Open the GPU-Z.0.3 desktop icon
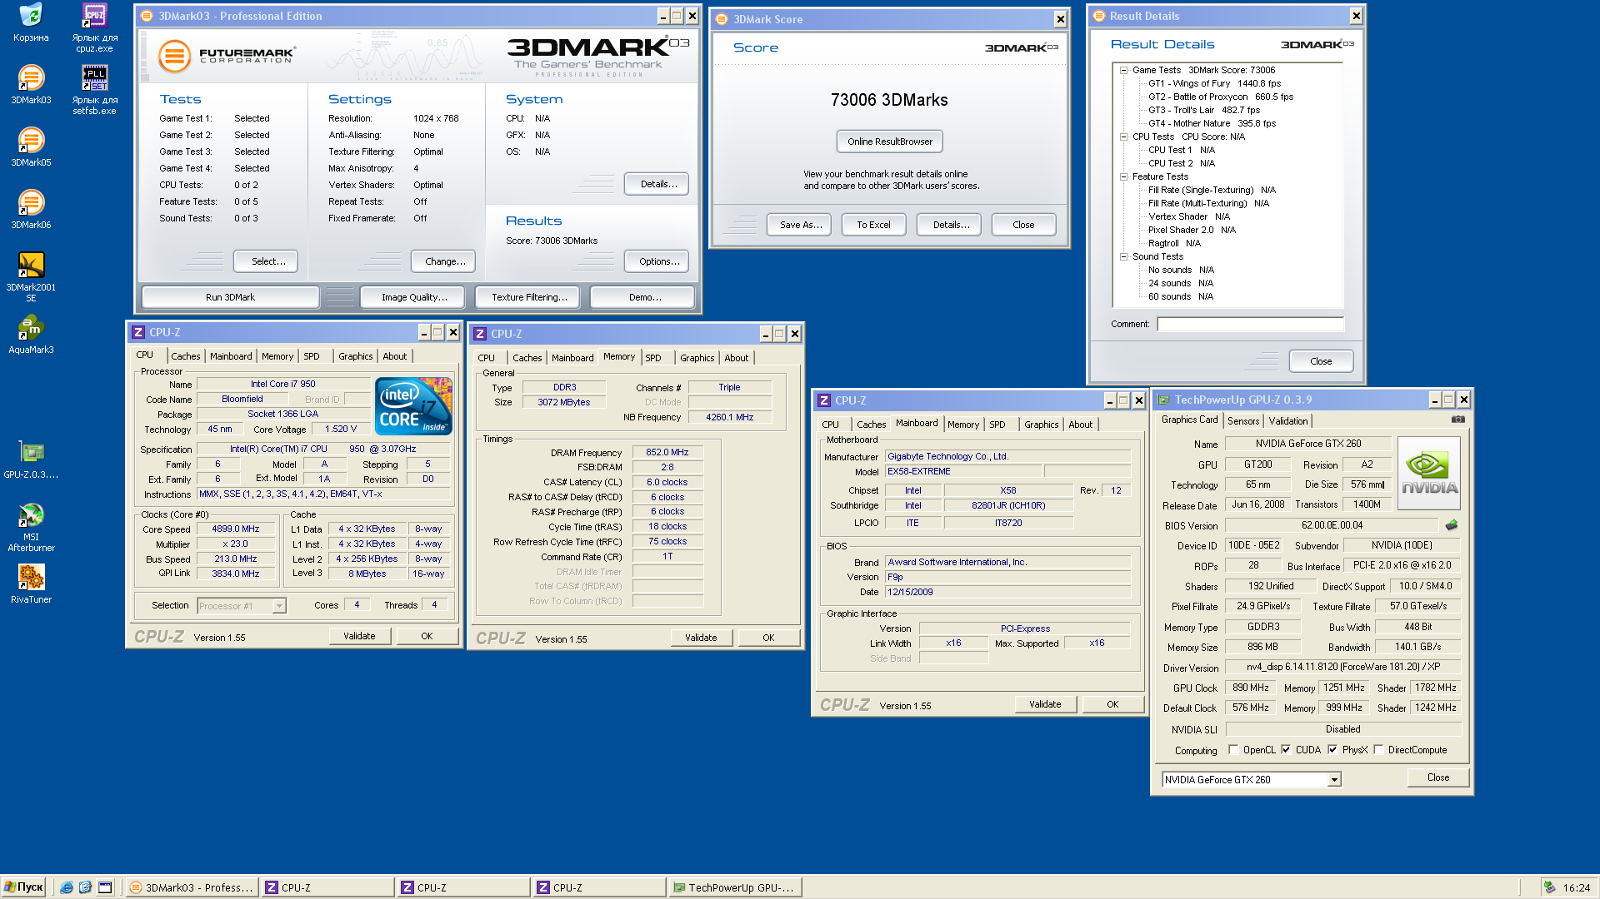1600x899 pixels. (31, 459)
